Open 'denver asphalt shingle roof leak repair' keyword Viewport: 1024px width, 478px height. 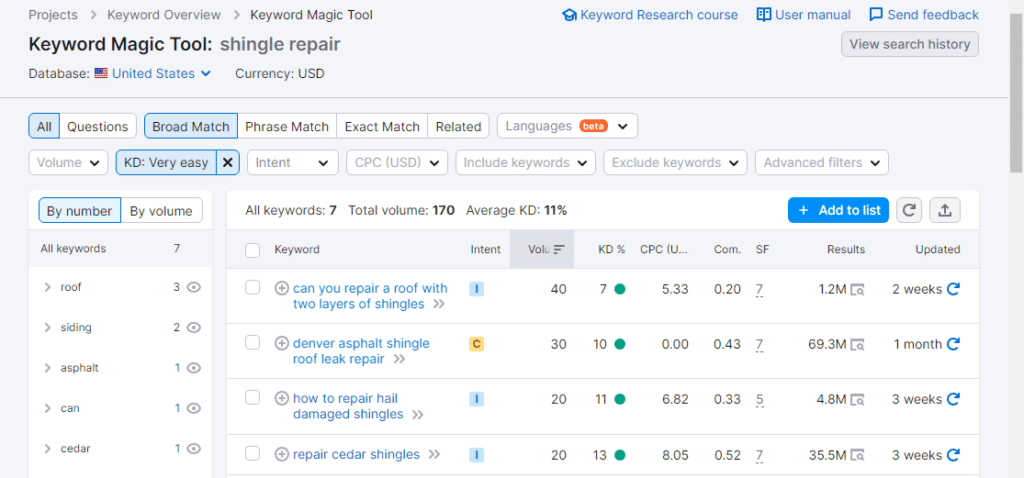tap(361, 351)
